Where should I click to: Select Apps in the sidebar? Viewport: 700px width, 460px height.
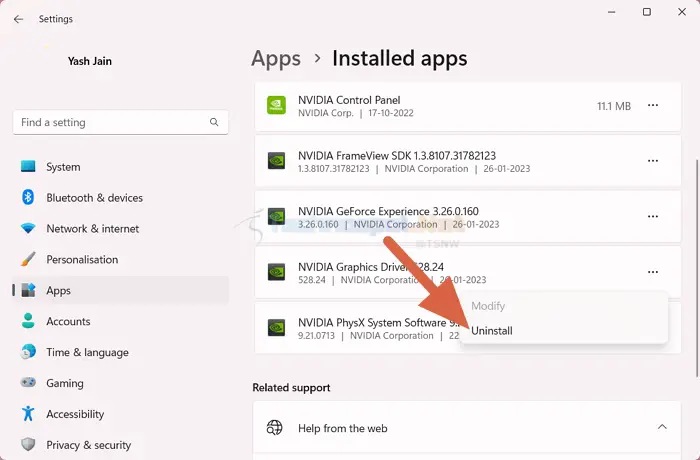coord(121,290)
